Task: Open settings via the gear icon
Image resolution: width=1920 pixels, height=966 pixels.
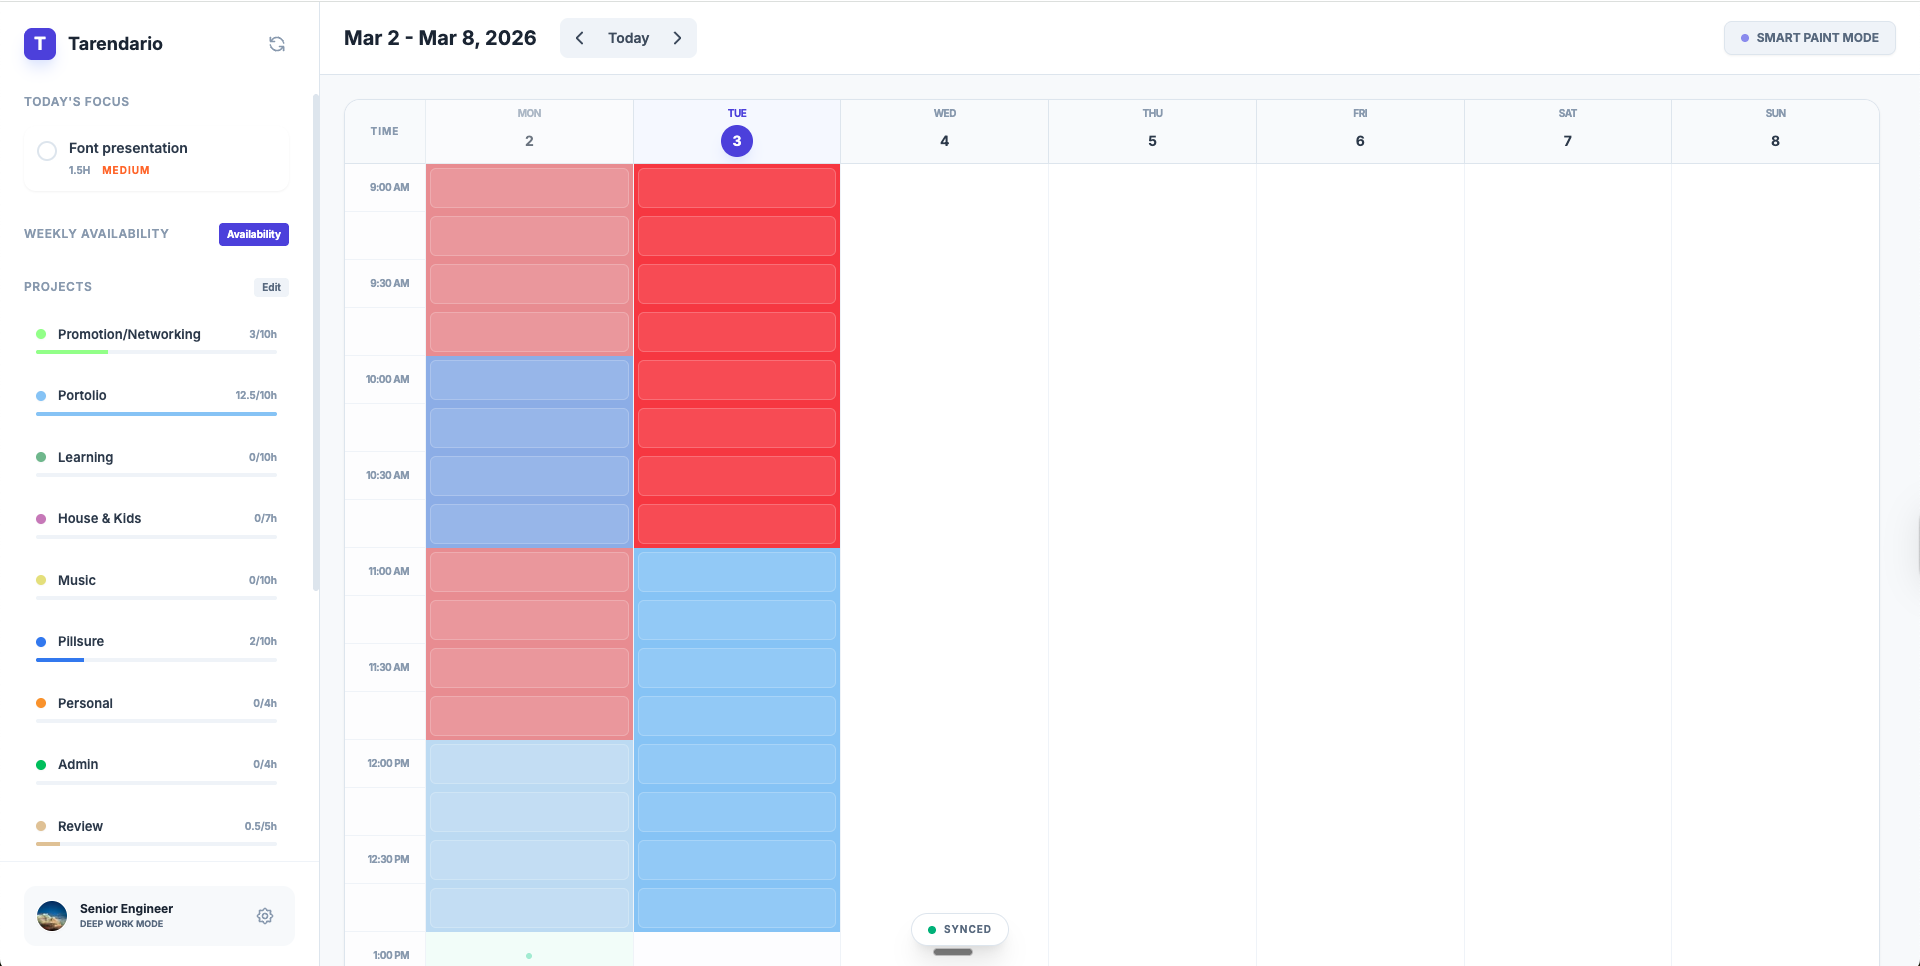Action: point(265,916)
